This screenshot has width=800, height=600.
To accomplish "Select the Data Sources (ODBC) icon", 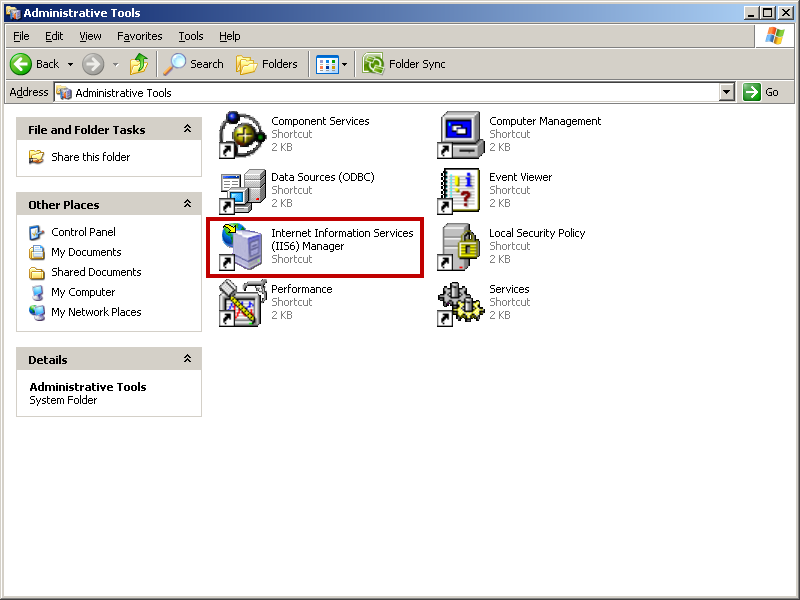I will point(242,191).
